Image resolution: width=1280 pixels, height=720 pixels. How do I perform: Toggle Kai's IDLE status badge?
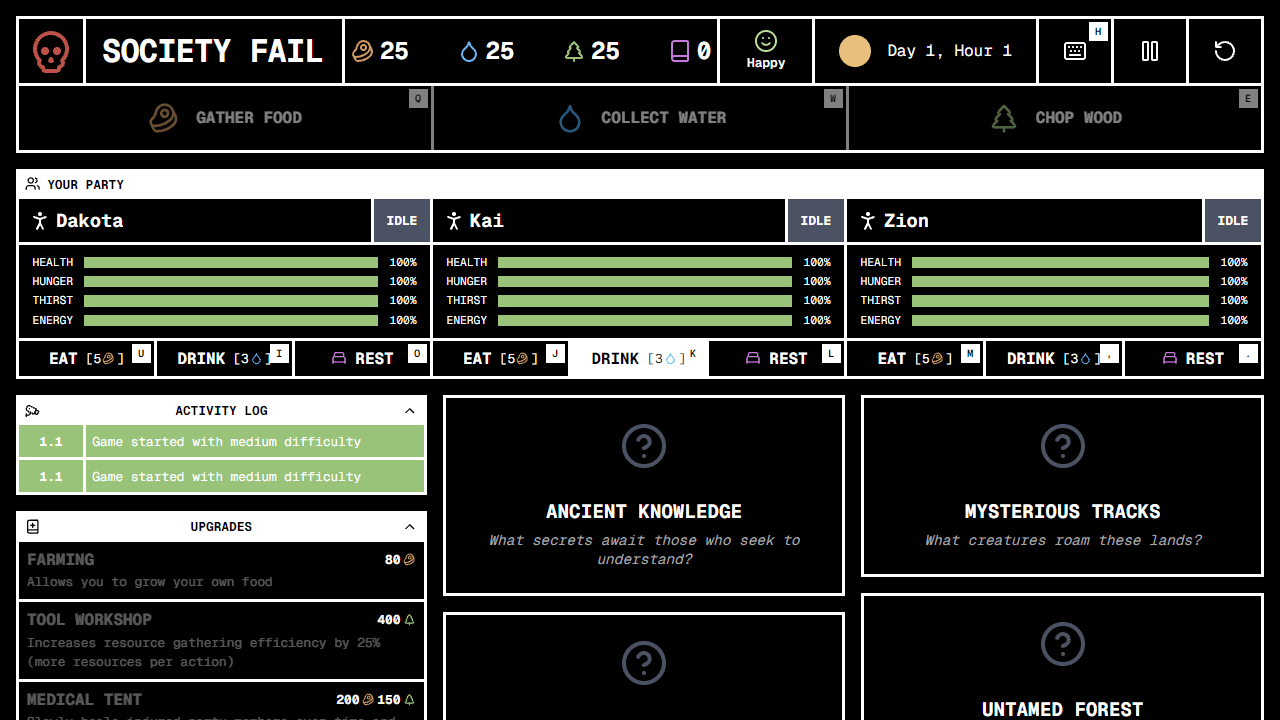coord(816,221)
